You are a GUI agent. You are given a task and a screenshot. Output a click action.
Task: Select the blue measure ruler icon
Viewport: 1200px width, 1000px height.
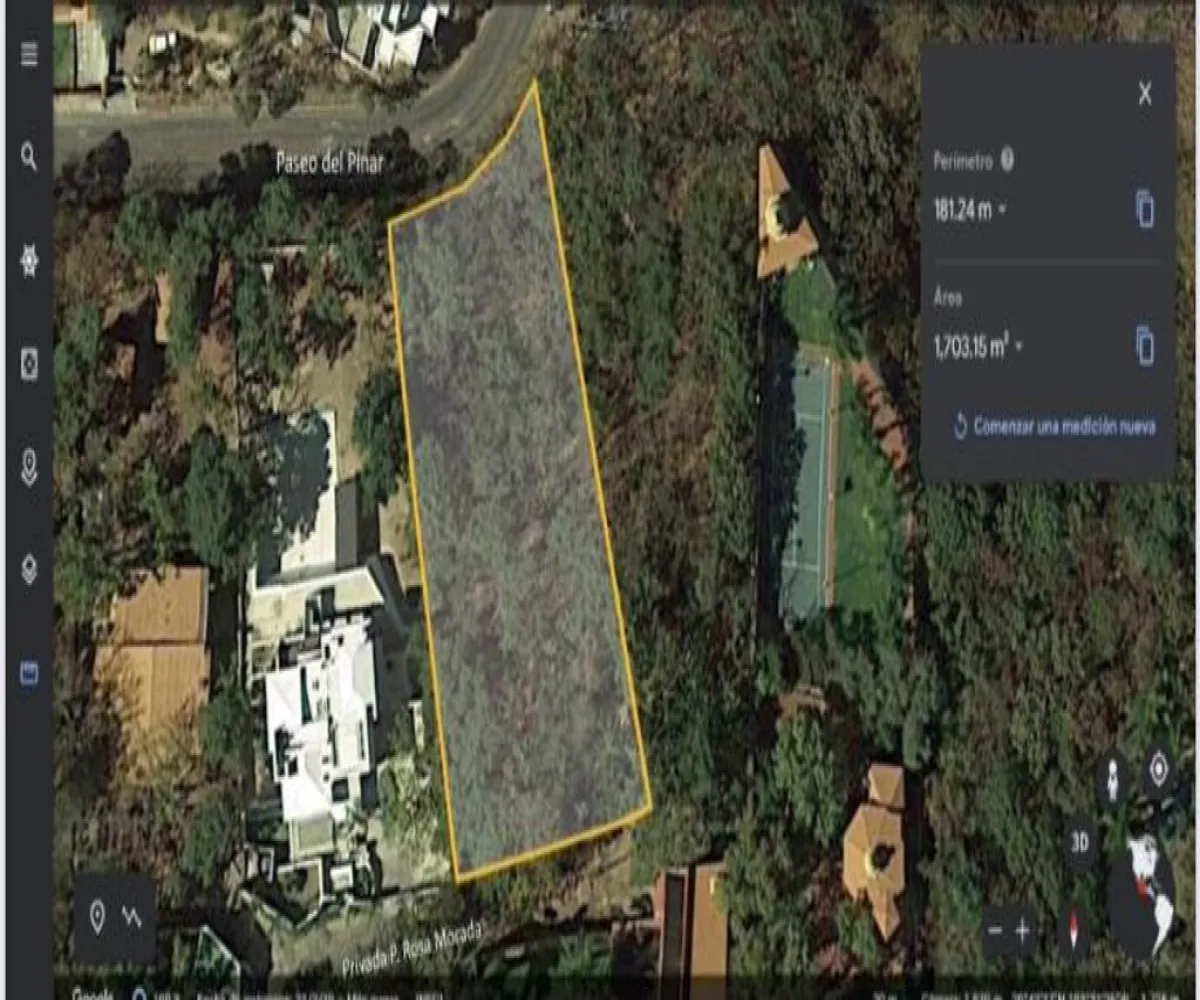point(29,673)
